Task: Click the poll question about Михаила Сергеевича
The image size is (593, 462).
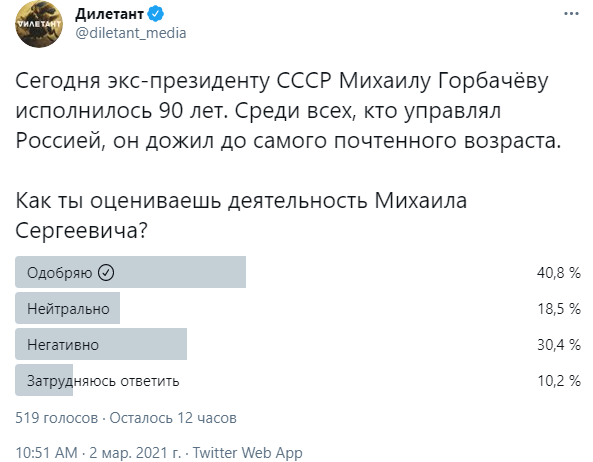Action: (241, 215)
